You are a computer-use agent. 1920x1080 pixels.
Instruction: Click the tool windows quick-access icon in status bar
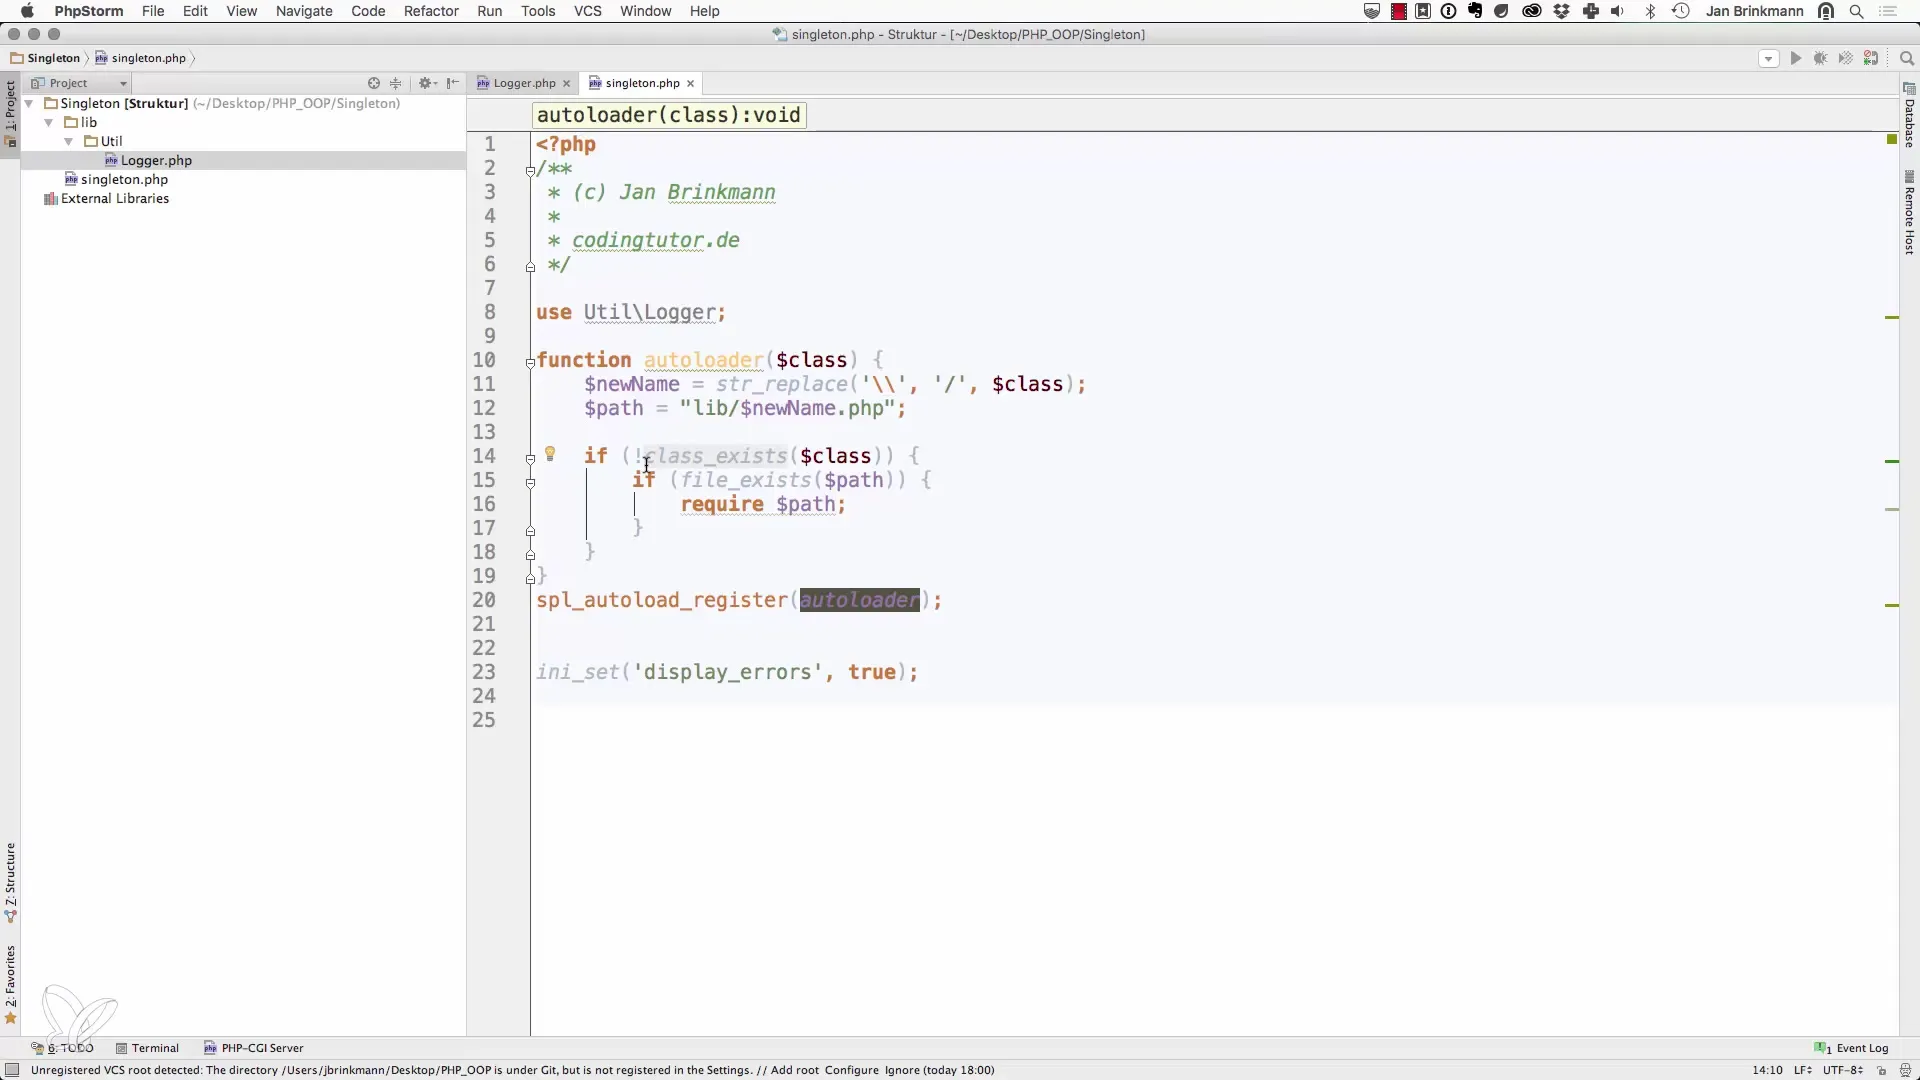(x=12, y=1070)
